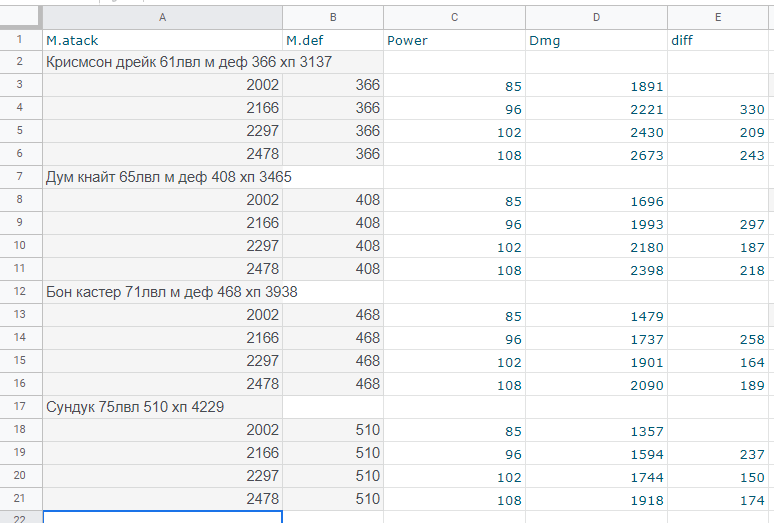Click the select-all corner box
This screenshot has width=774, height=523.
[x=20, y=17]
